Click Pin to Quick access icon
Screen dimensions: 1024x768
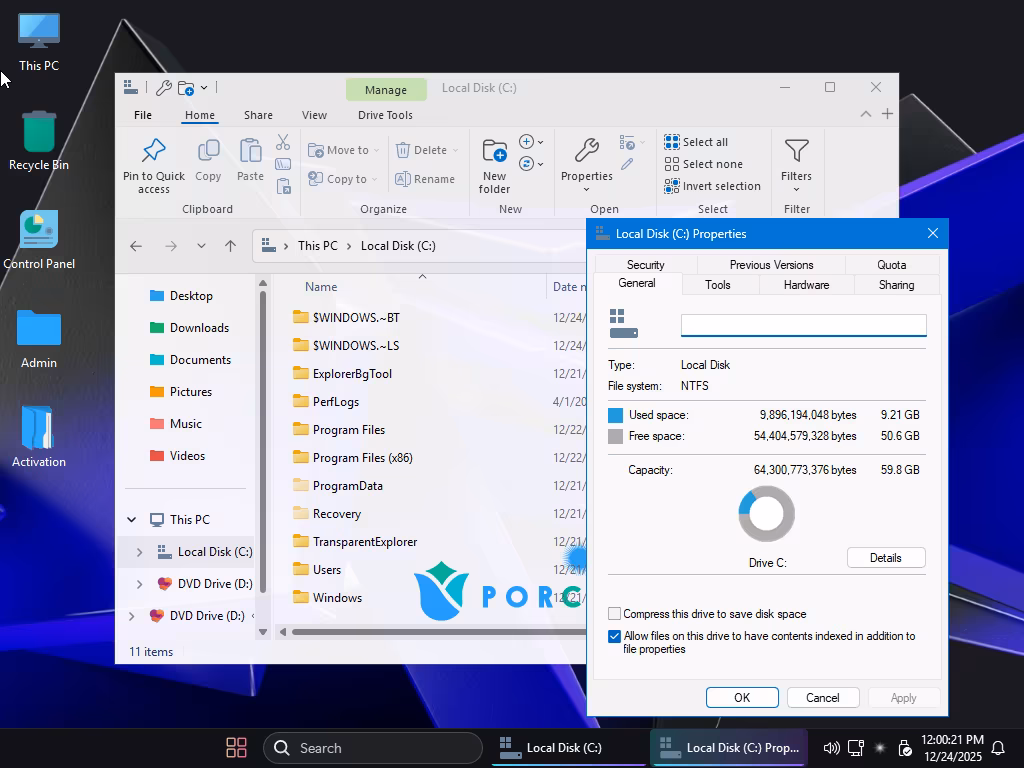153,151
